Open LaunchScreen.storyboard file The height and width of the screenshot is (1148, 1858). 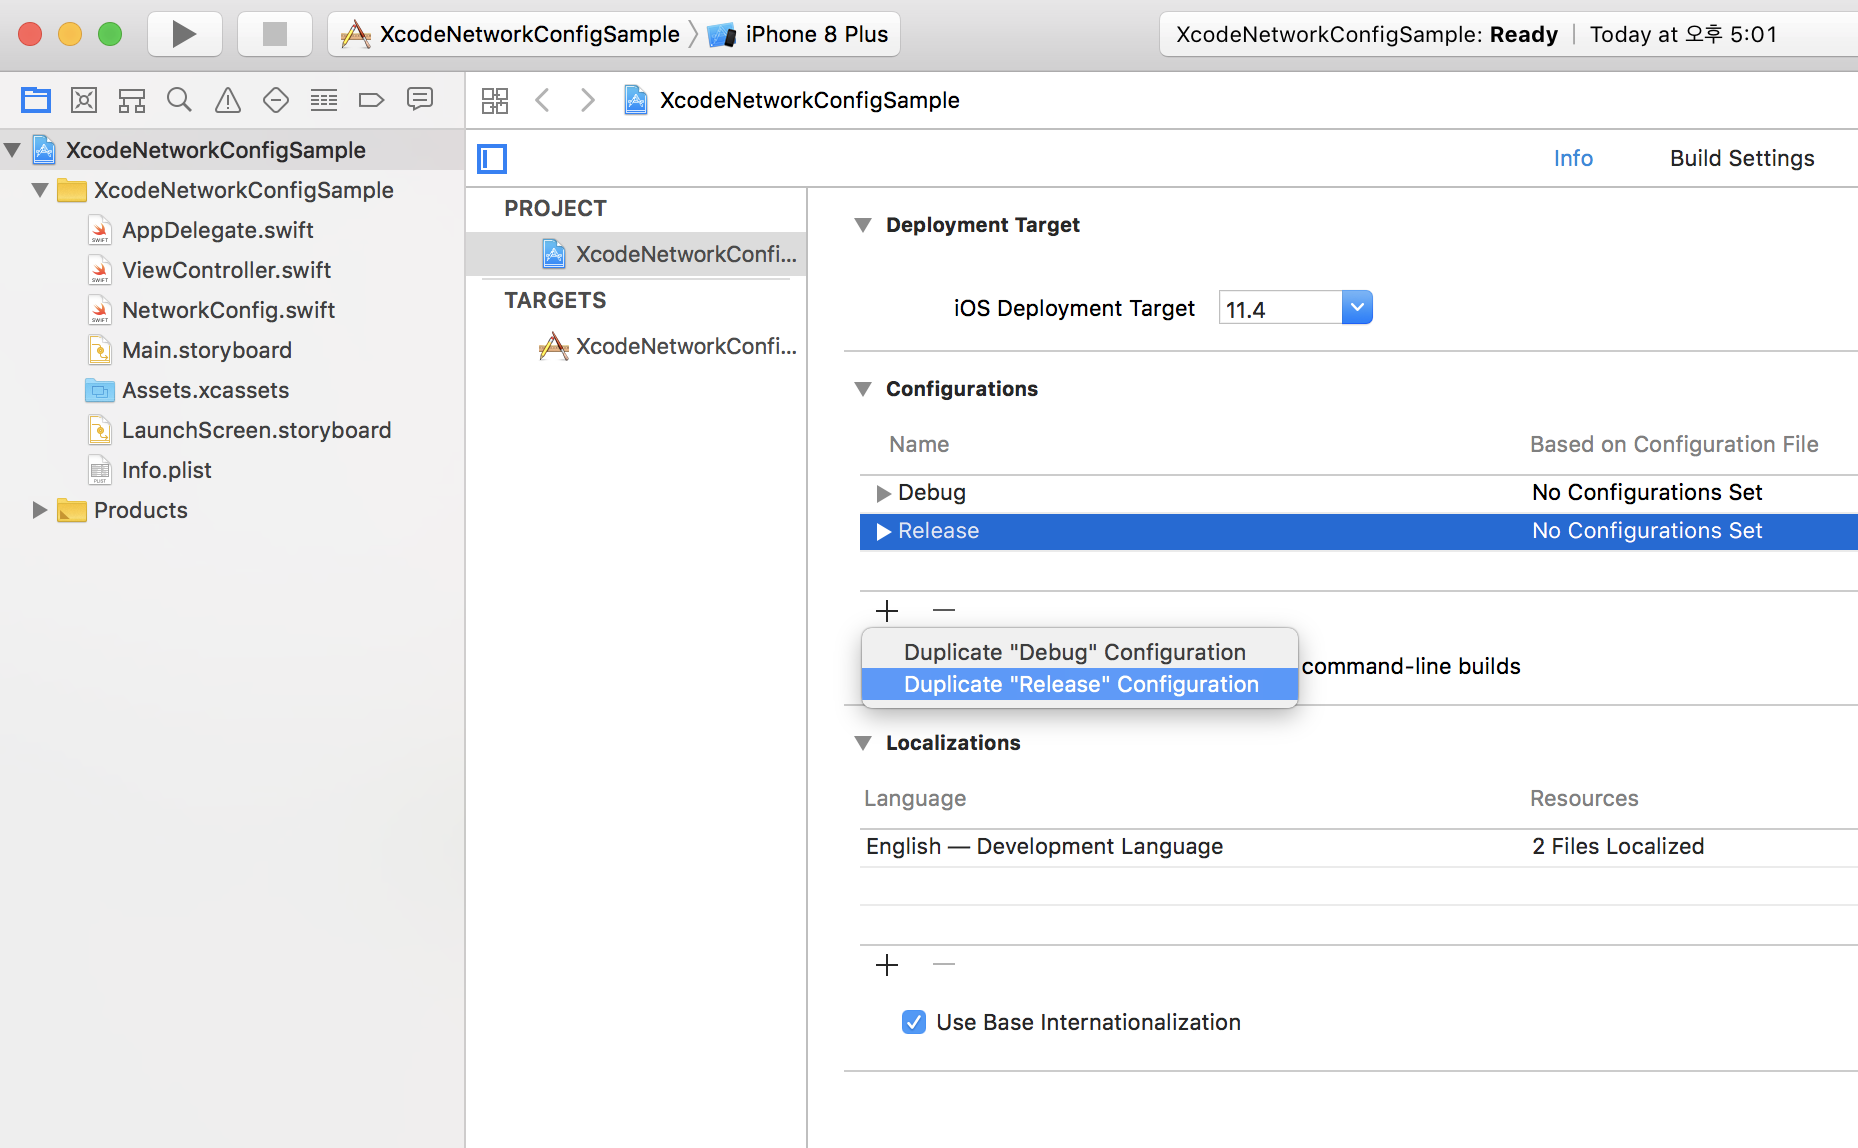[256, 430]
